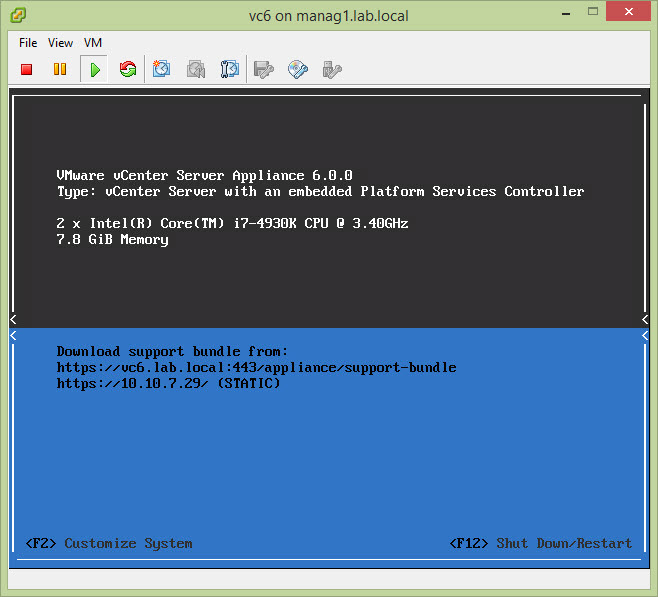Click the vCenter Server Appliance 6.0.0 text
This screenshot has height=597, width=658.
(x=204, y=175)
